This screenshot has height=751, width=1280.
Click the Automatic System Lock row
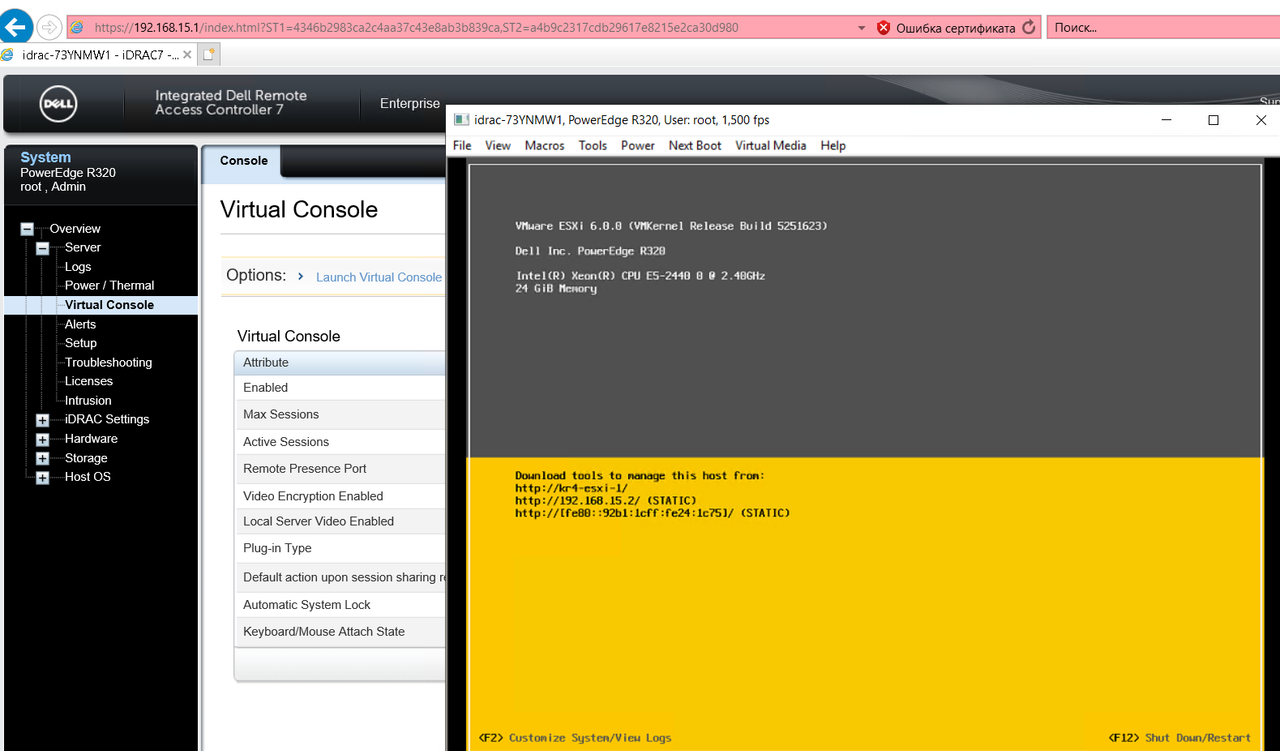click(x=340, y=605)
